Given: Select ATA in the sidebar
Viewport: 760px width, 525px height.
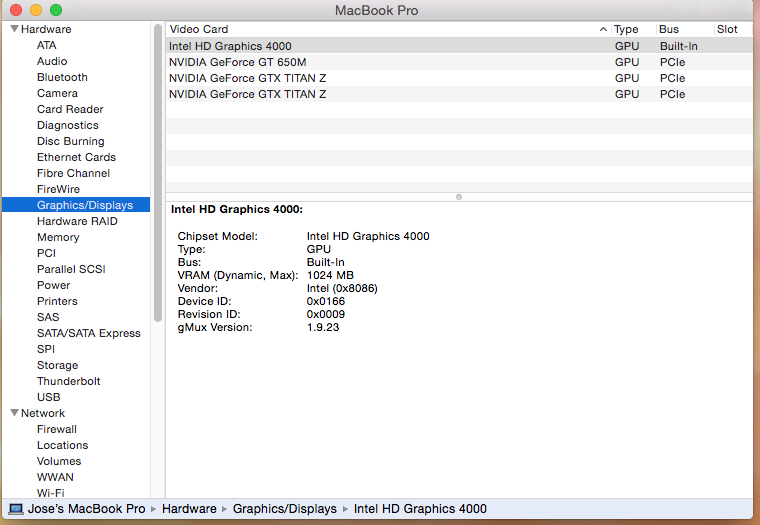Looking at the screenshot, I should [47, 45].
